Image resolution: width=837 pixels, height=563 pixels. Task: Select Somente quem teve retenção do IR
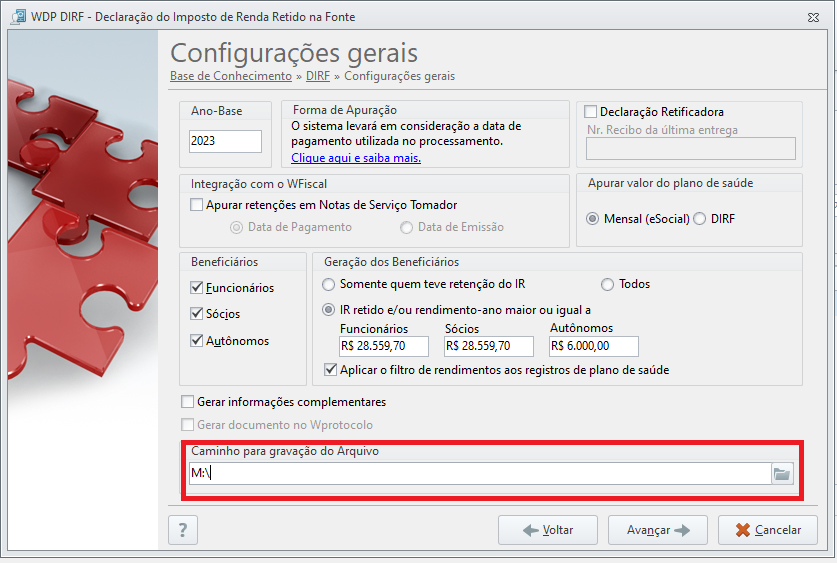(x=329, y=284)
